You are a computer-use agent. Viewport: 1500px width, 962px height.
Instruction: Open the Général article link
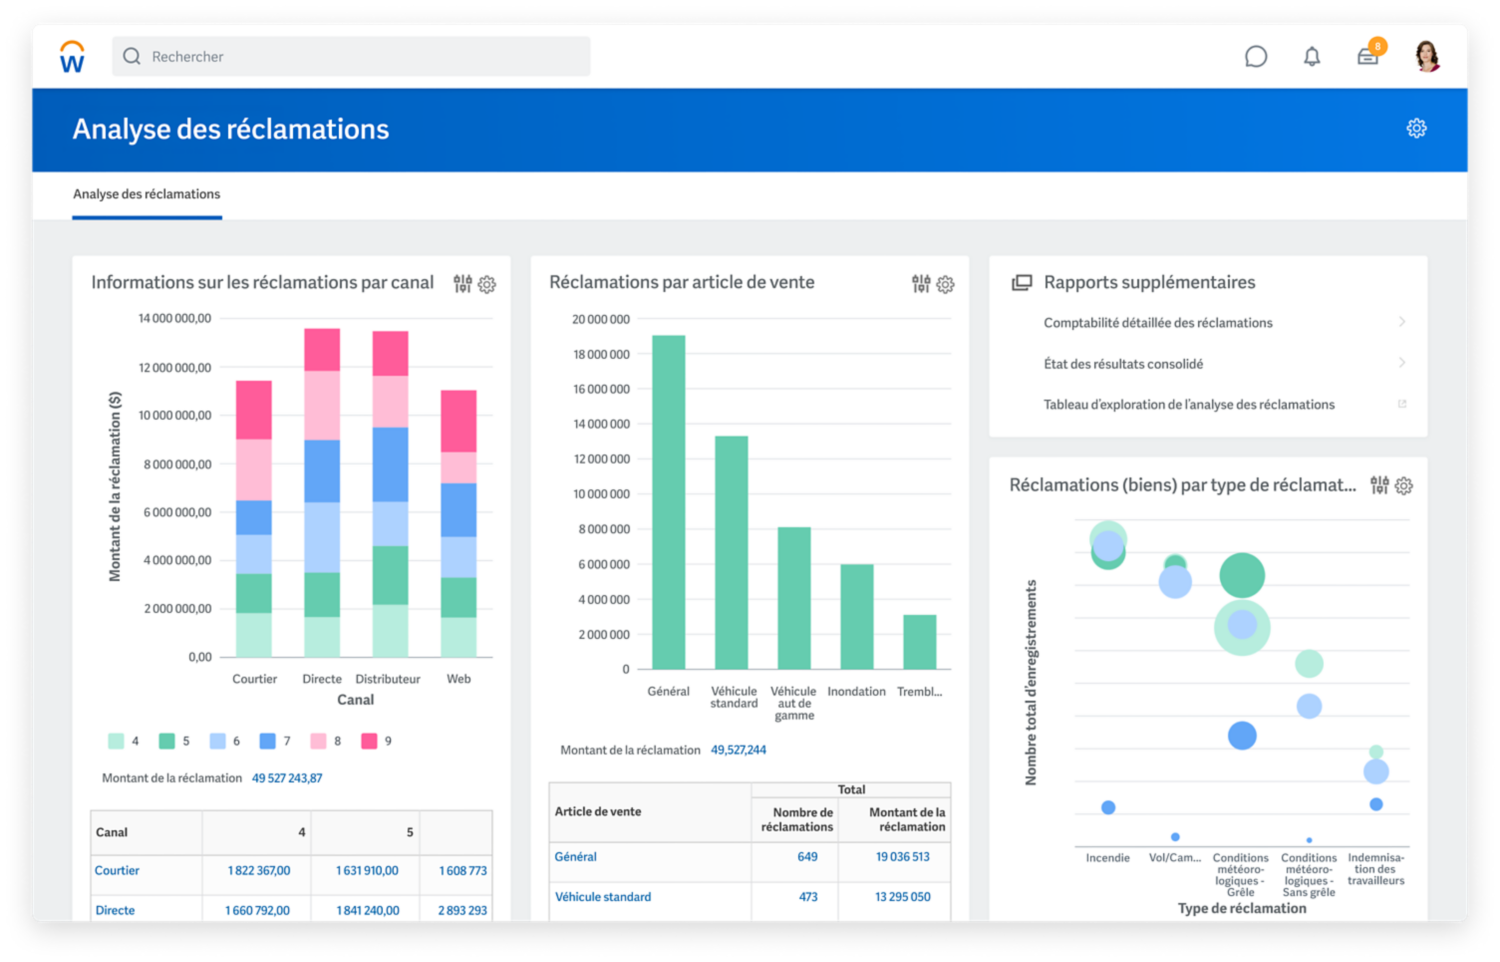tap(575, 857)
